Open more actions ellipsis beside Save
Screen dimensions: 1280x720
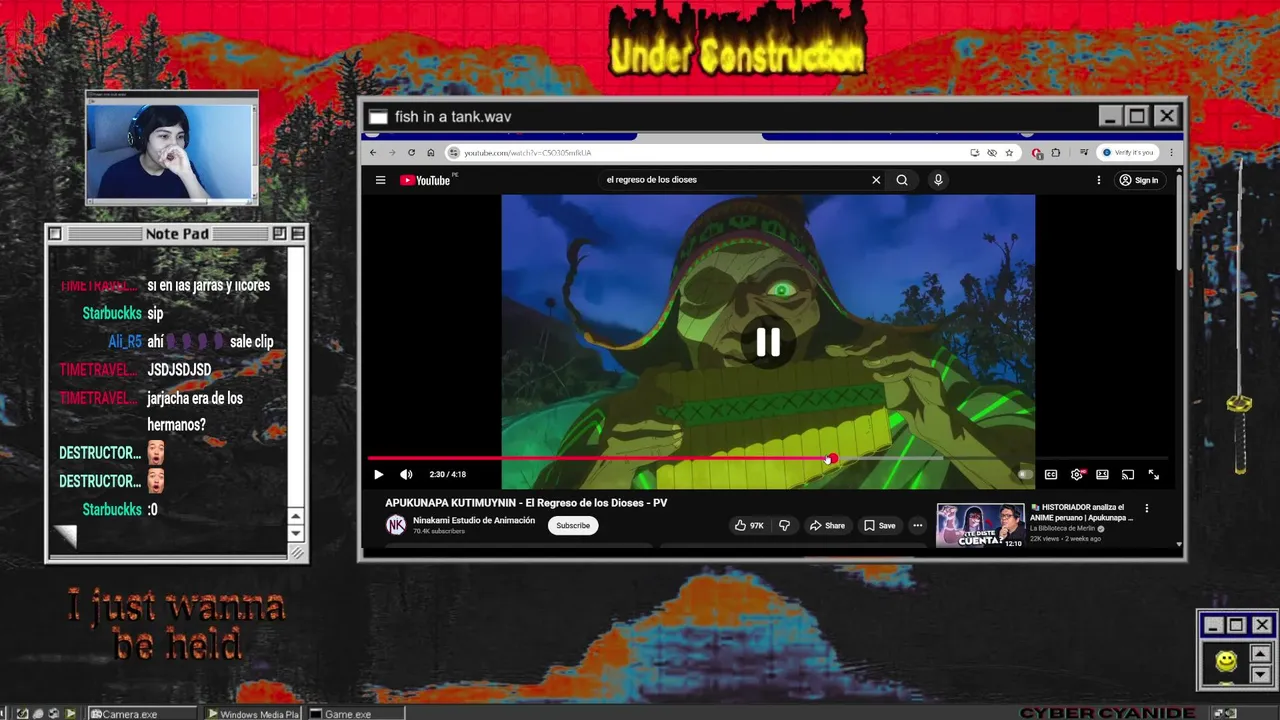(x=917, y=525)
